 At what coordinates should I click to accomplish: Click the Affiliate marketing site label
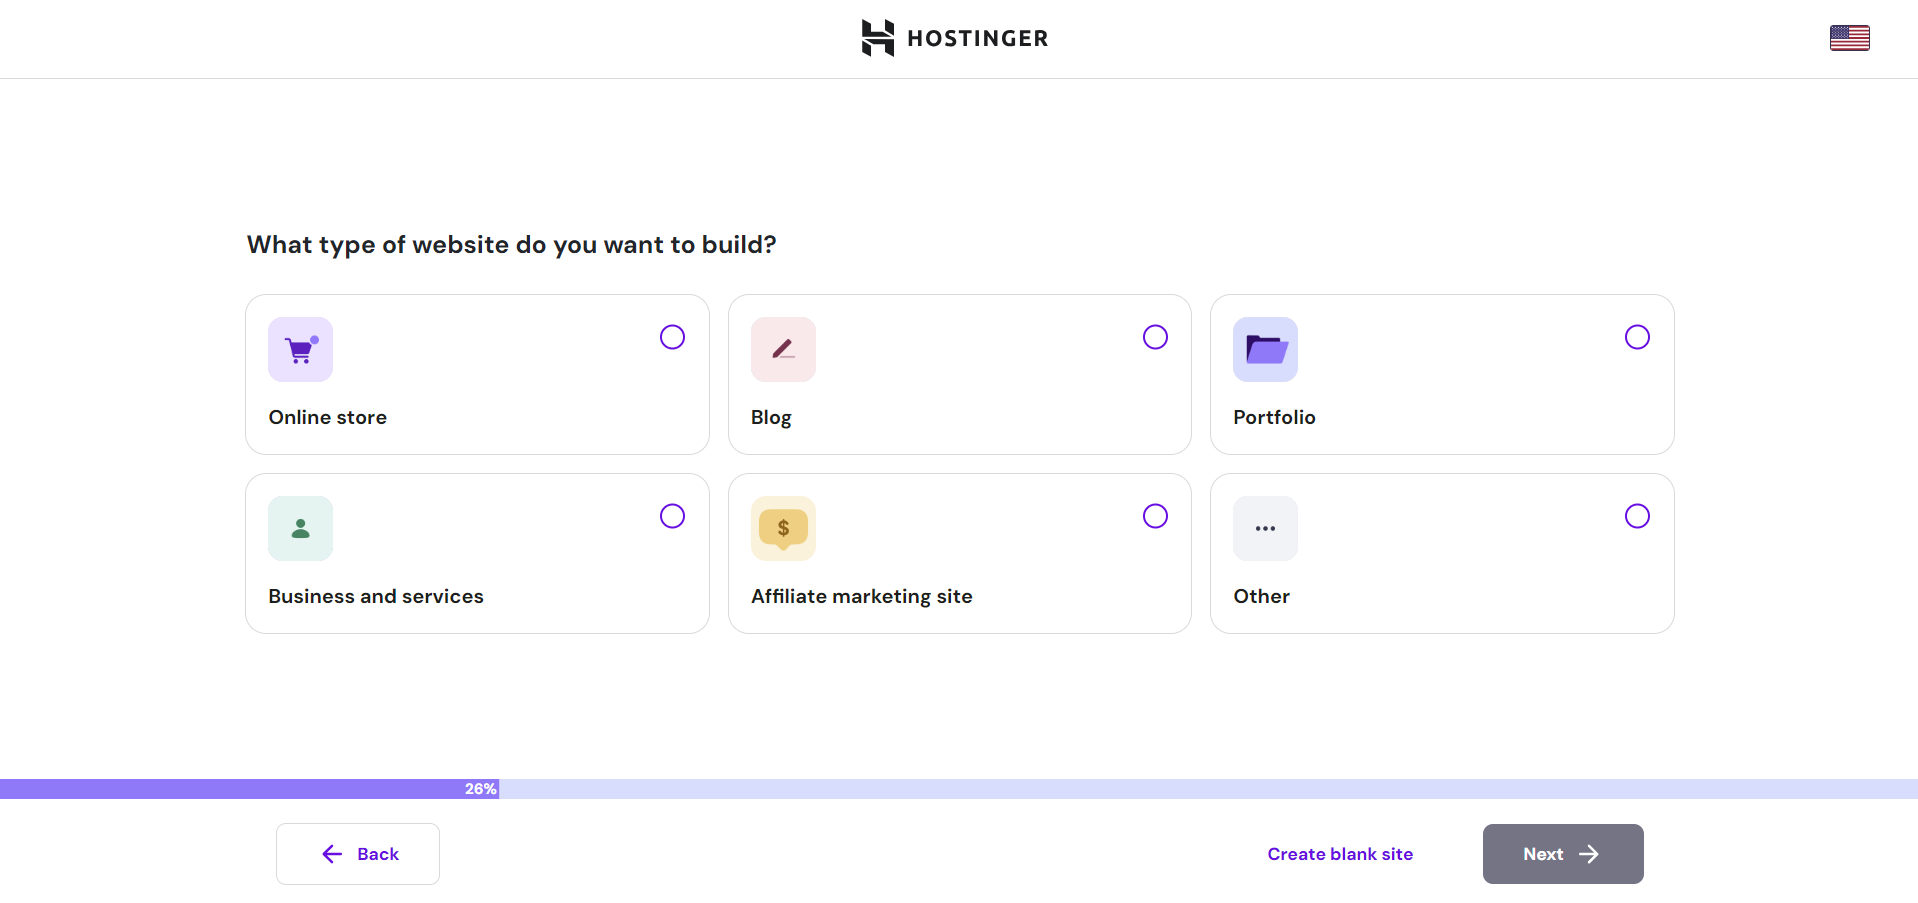pyautogui.click(x=861, y=596)
